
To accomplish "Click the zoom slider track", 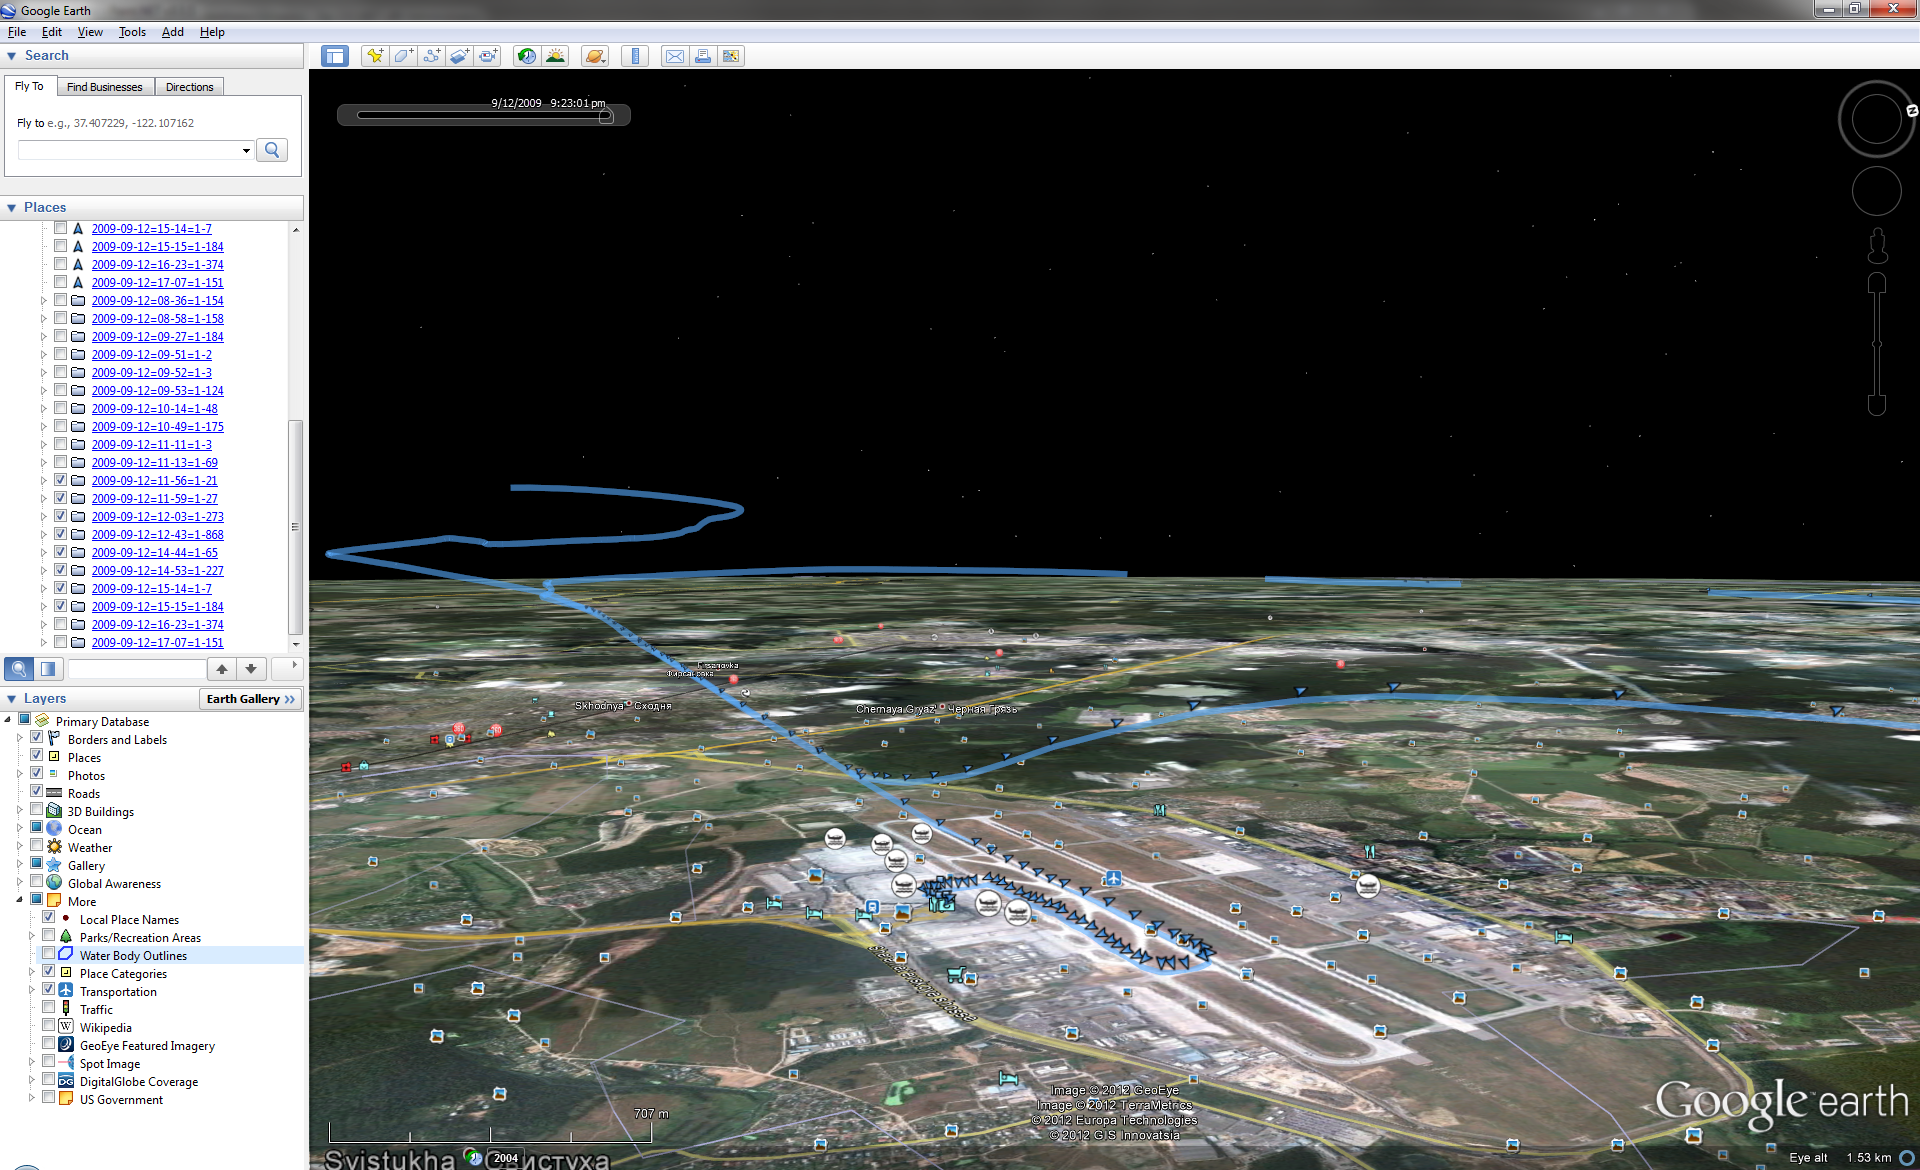I will tap(1877, 344).
